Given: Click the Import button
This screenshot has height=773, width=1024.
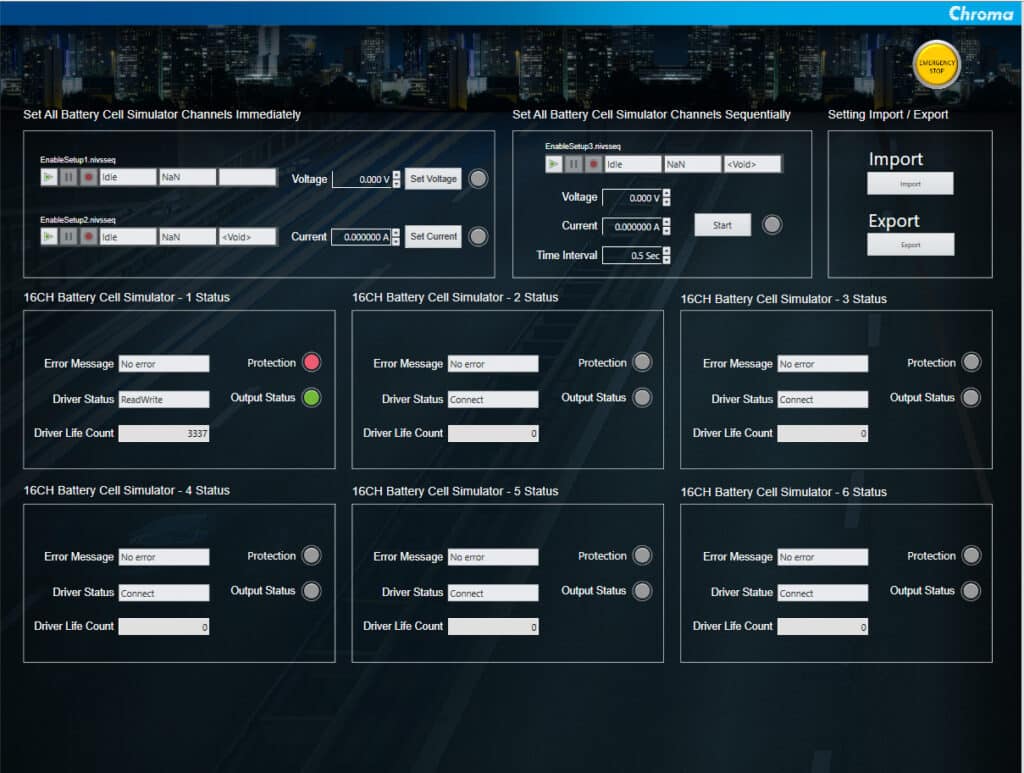Looking at the screenshot, I should pos(909,183).
